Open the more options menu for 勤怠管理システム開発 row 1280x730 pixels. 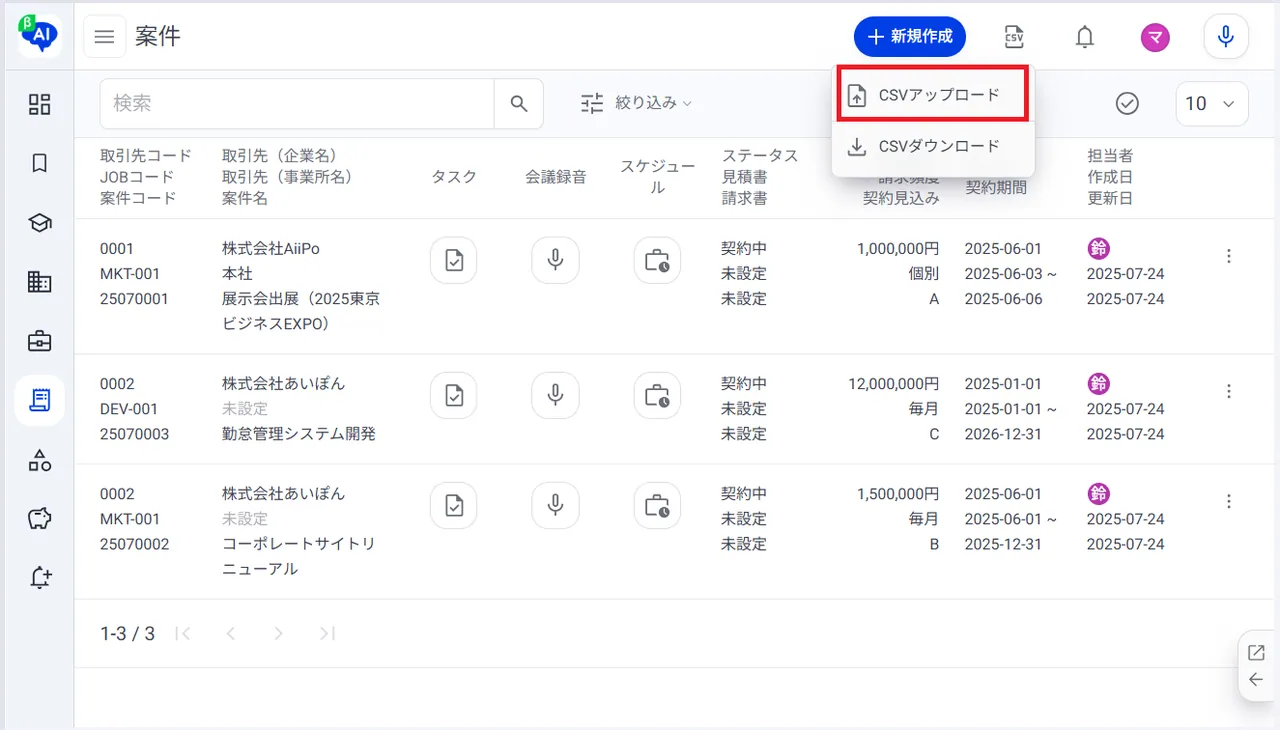[1229, 392]
